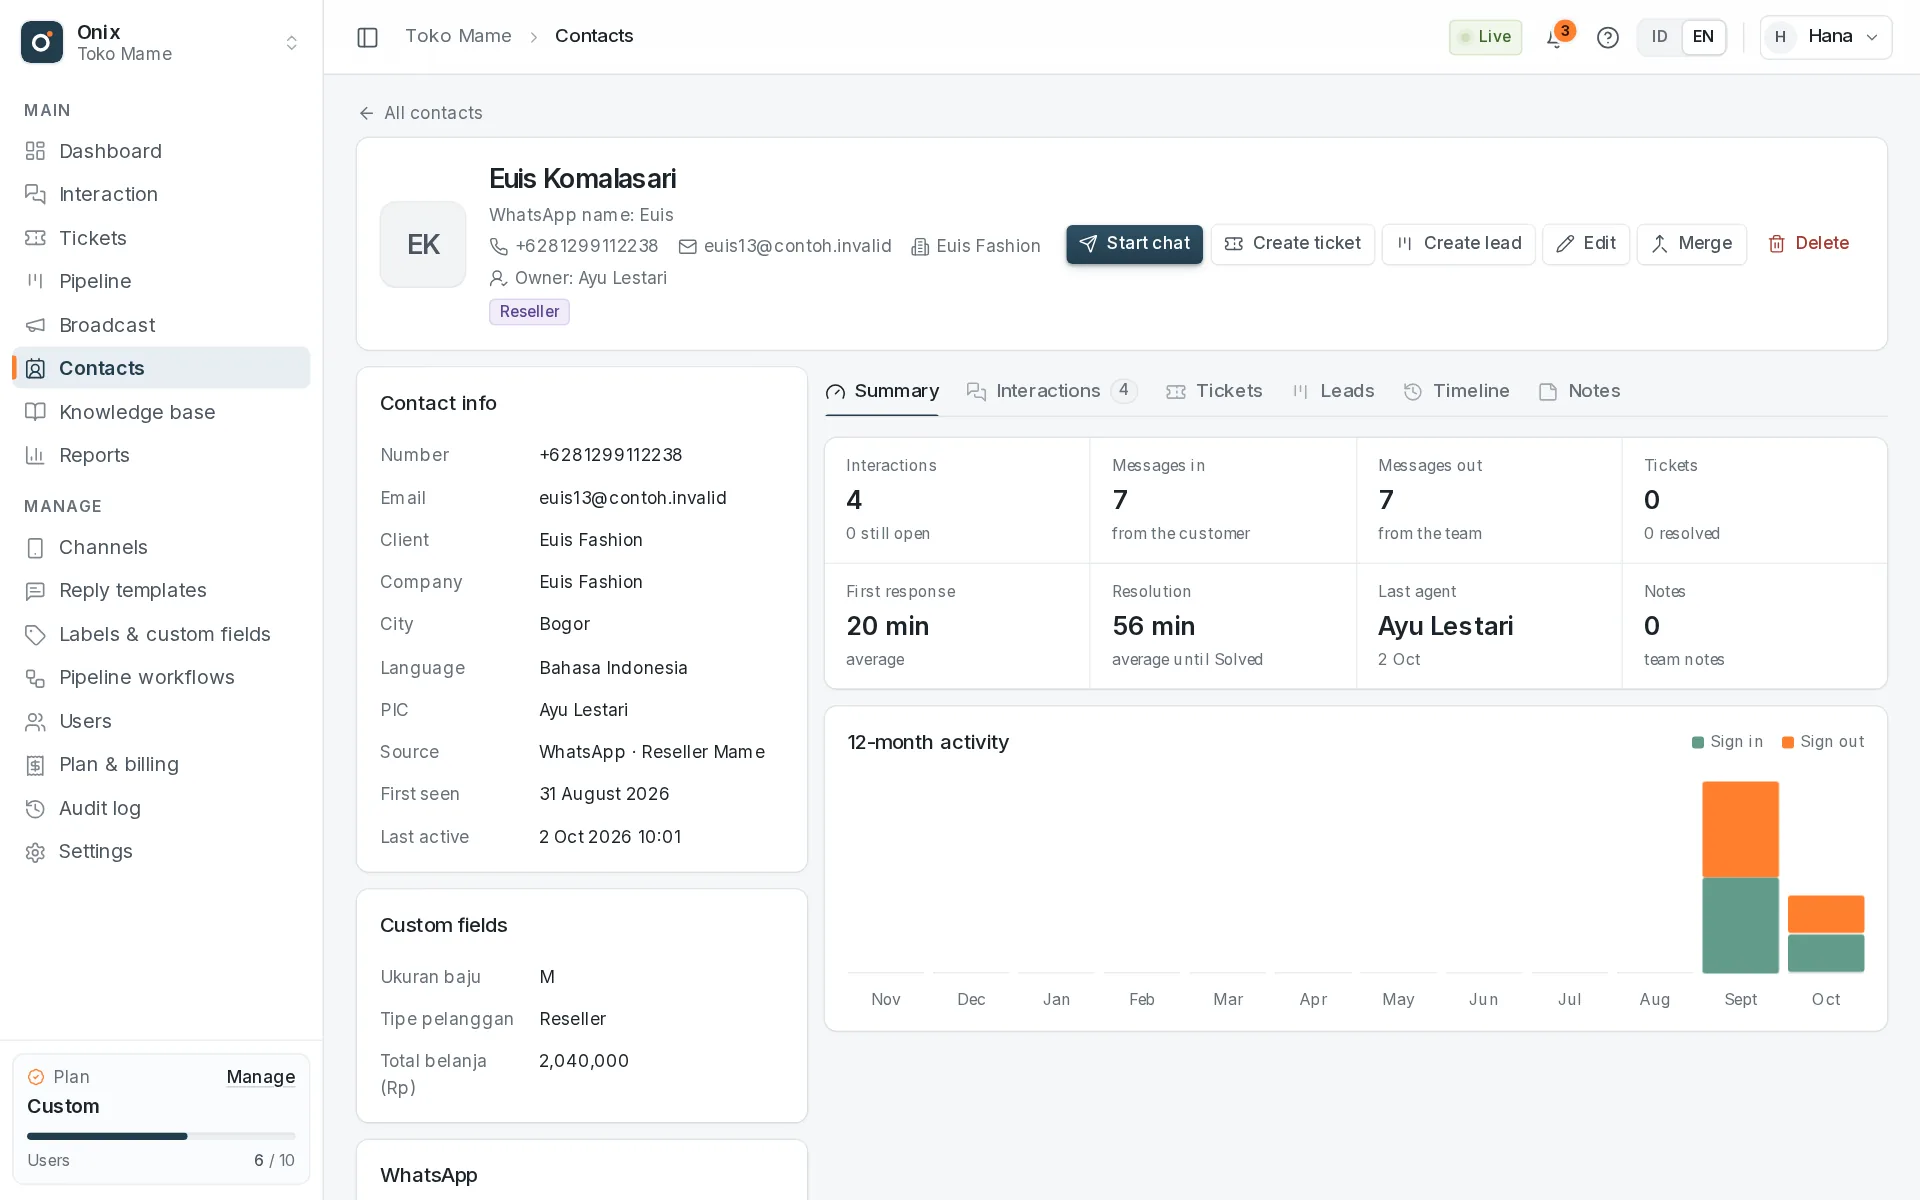Open Reply templates in sidebar

click(x=161, y=590)
